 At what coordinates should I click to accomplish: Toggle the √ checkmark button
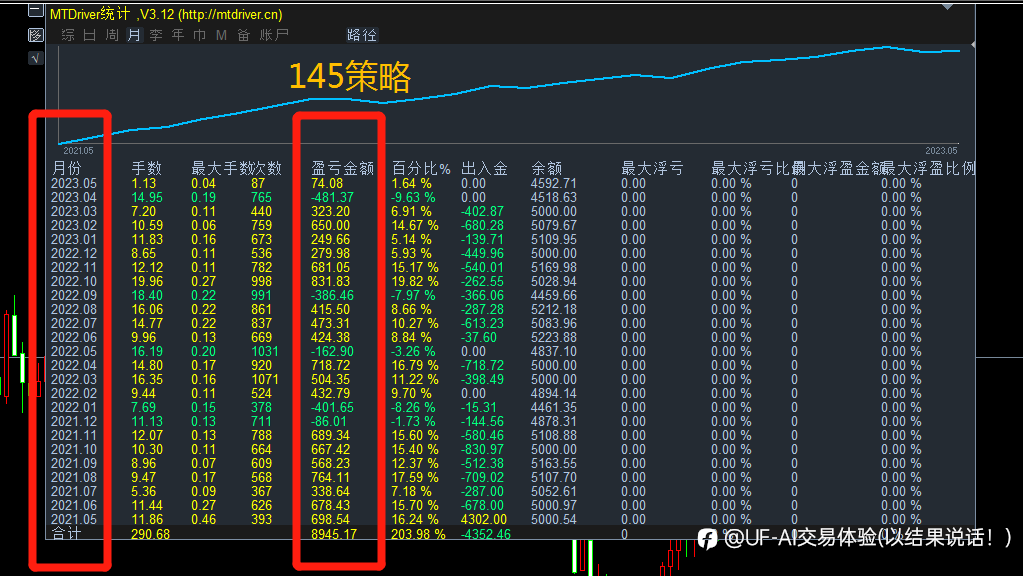[x=36, y=59]
